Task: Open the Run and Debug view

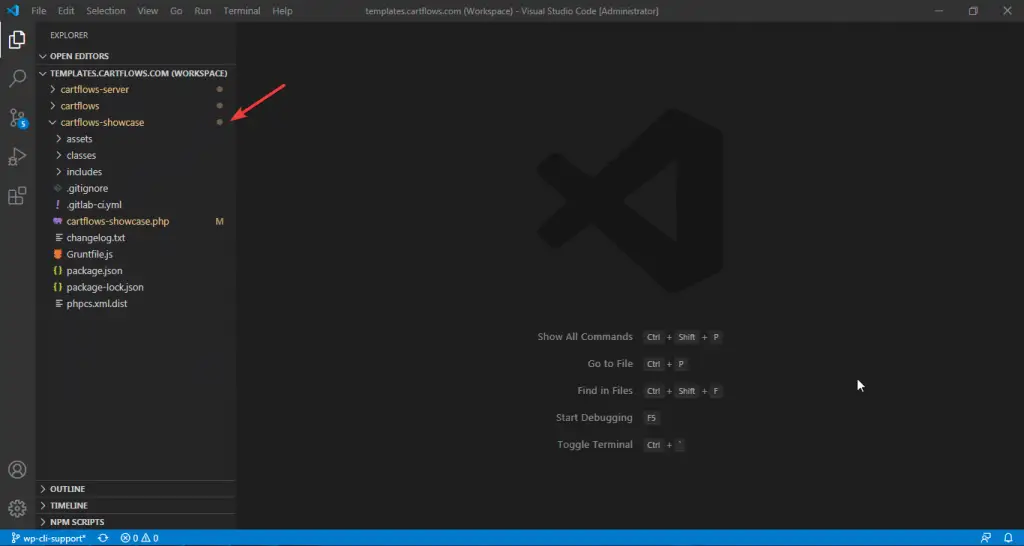Action: (x=17, y=157)
